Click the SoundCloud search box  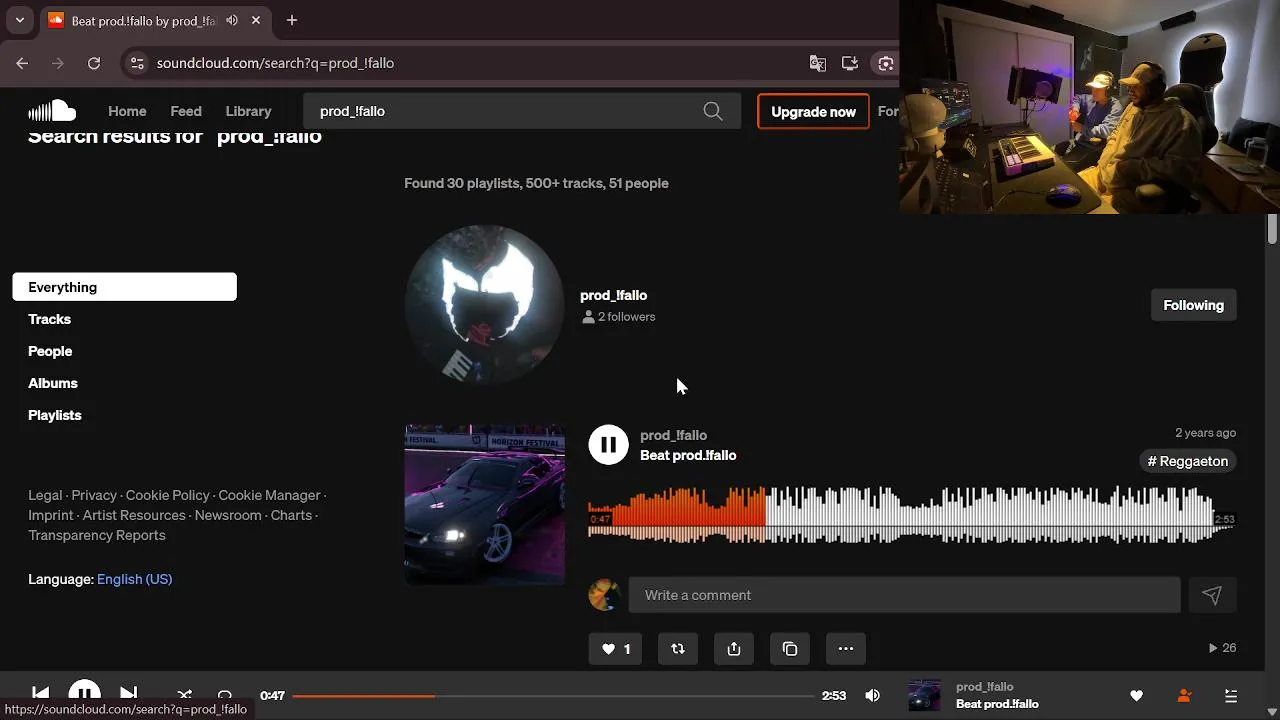point(522,111)
